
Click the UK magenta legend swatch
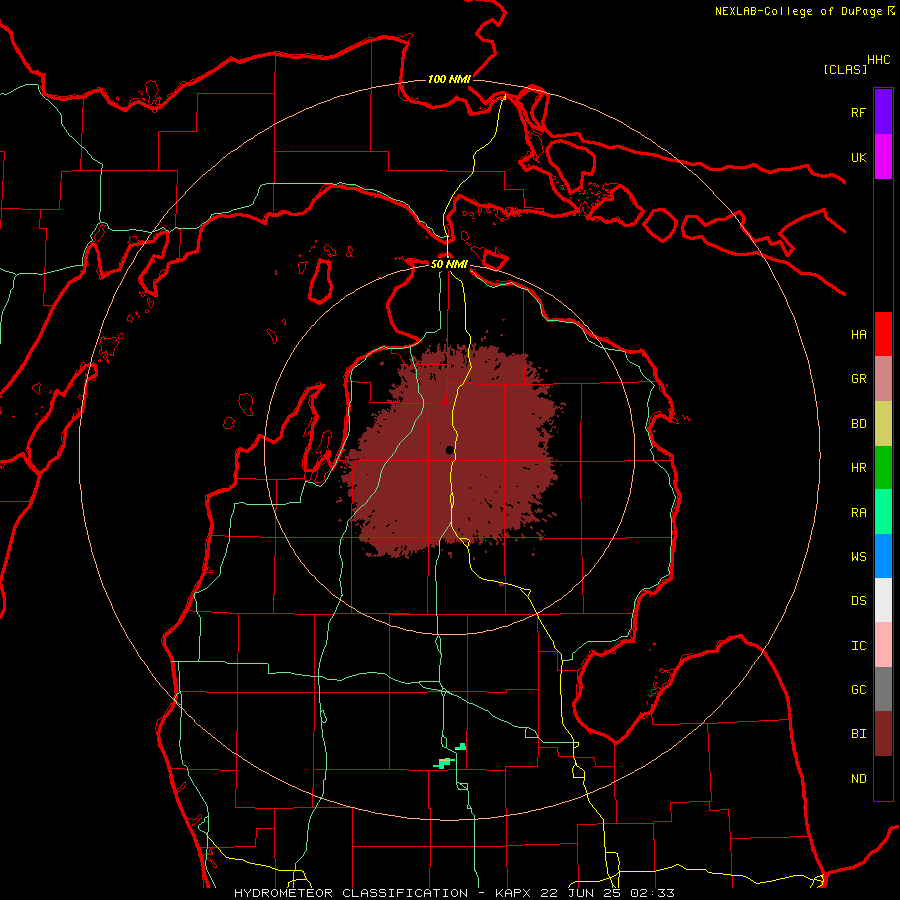click(x=883, y=157)
